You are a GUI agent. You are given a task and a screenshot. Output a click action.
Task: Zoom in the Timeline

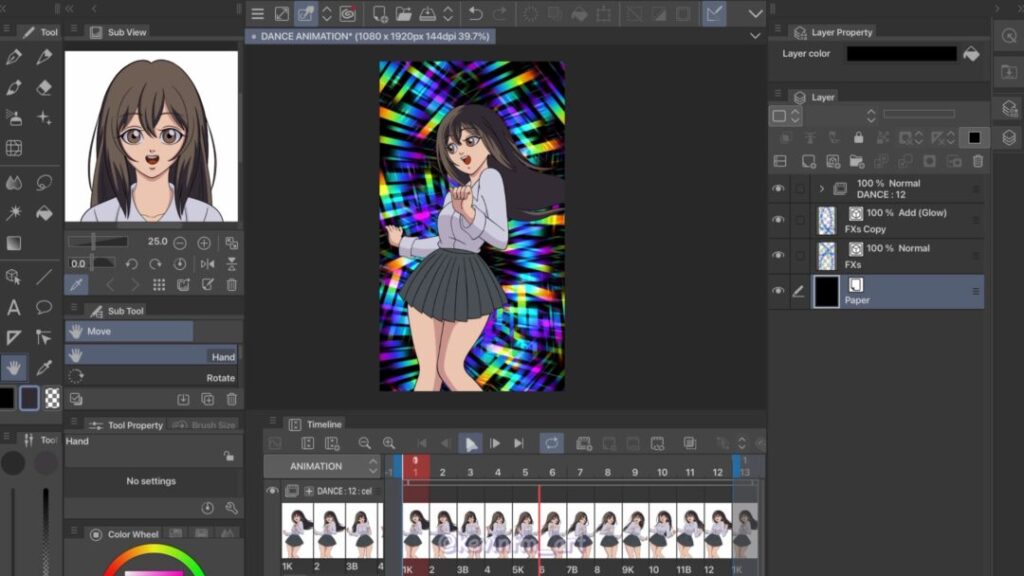[389, 443]
